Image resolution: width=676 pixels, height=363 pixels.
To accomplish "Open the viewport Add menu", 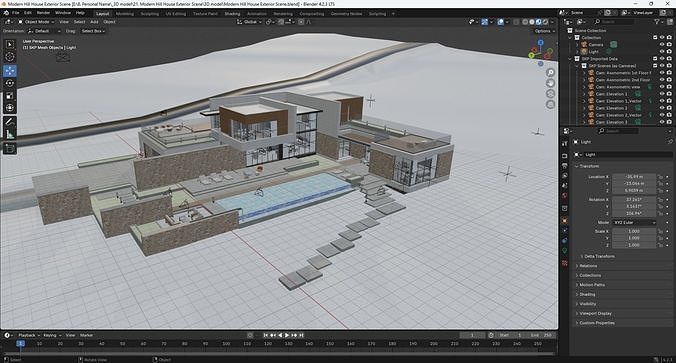I will pyautogui.click(x=94, y=22).
